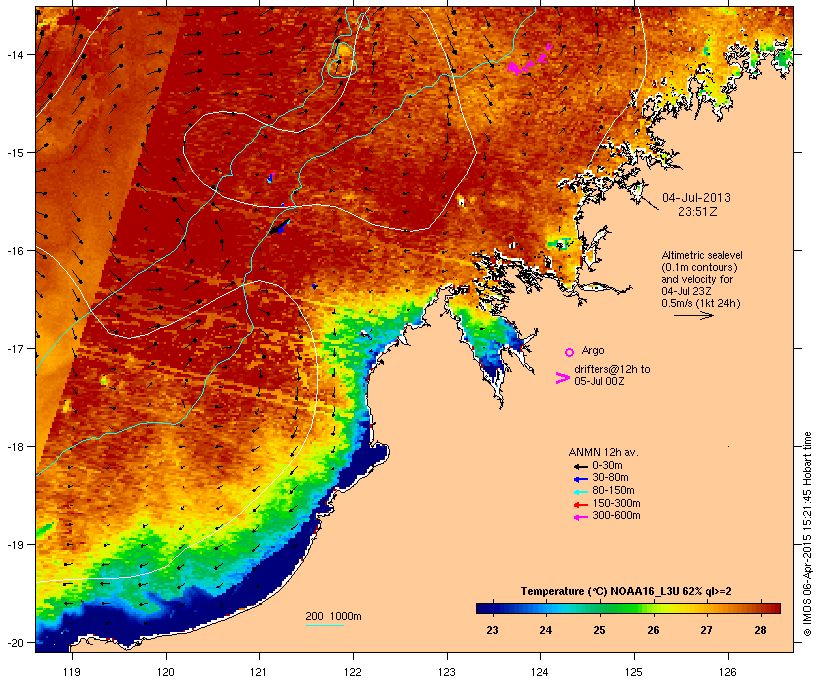Click the latitude axis label -14
The width and height of the screenshot is (820, 680).
pos(14,54)
